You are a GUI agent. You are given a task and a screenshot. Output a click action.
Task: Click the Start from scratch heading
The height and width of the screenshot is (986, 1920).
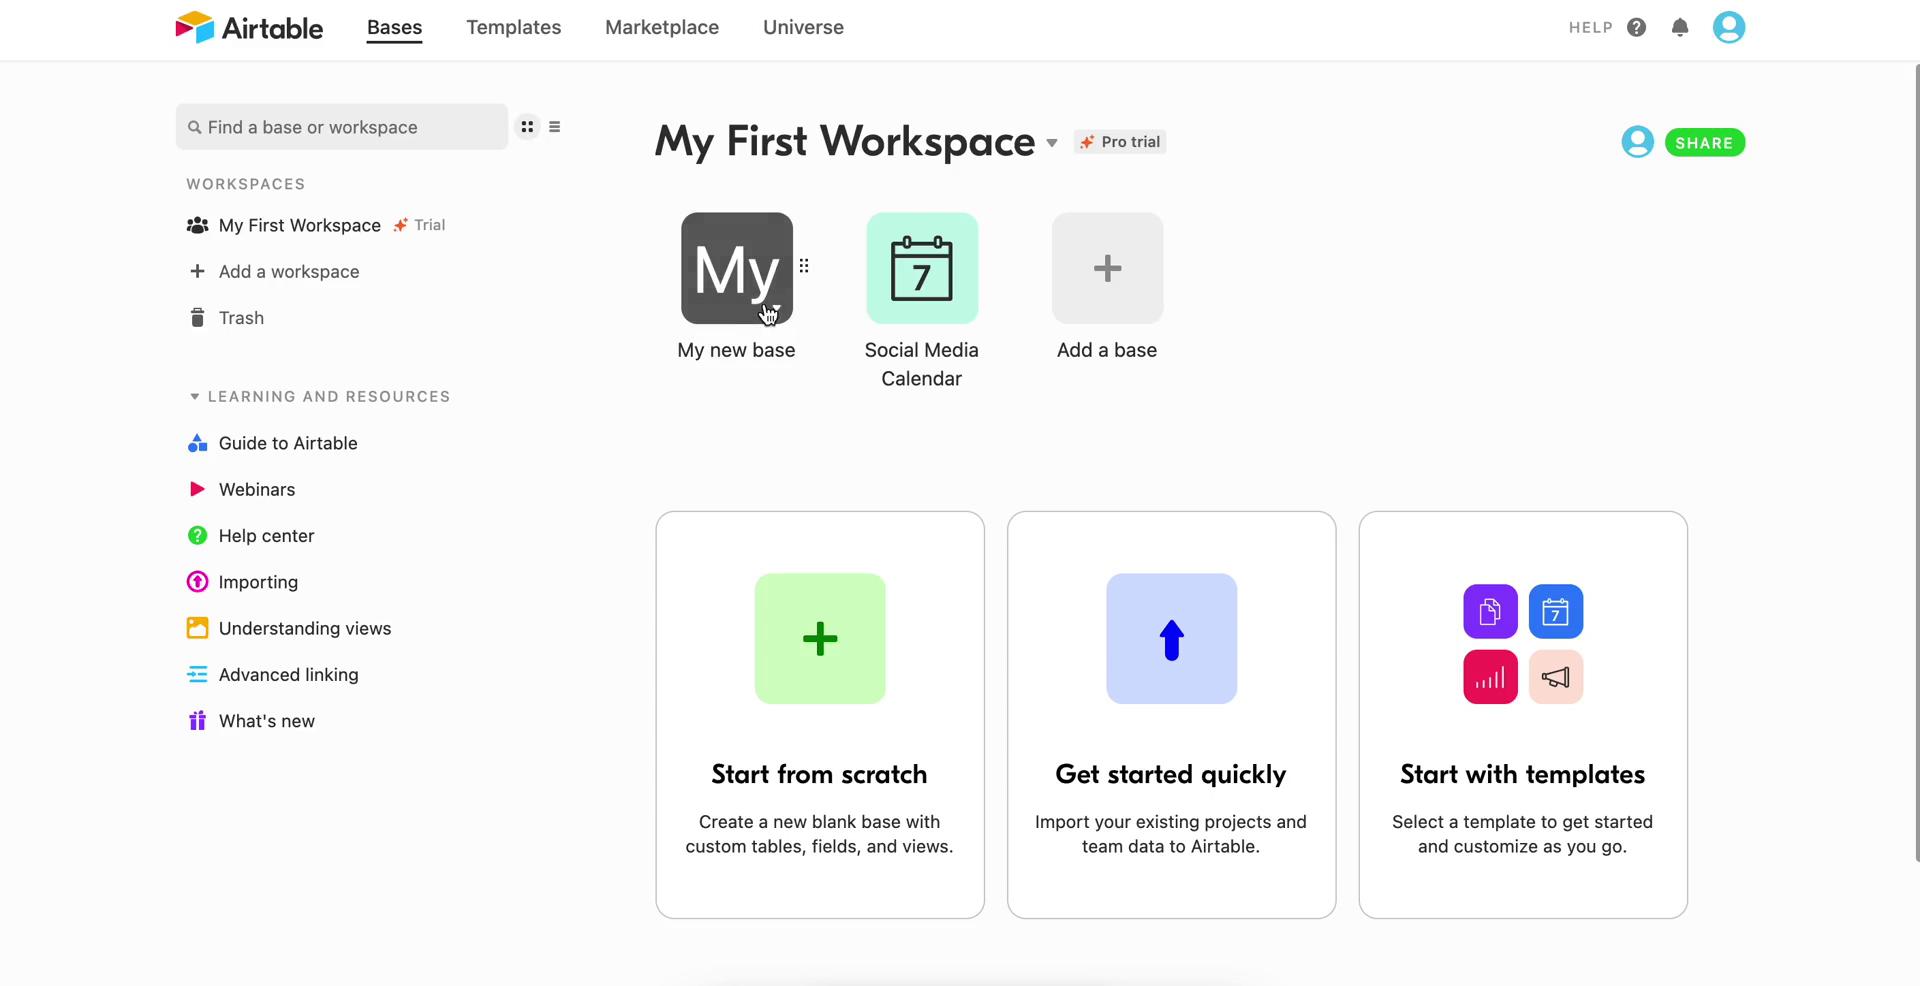coord(819,774)
